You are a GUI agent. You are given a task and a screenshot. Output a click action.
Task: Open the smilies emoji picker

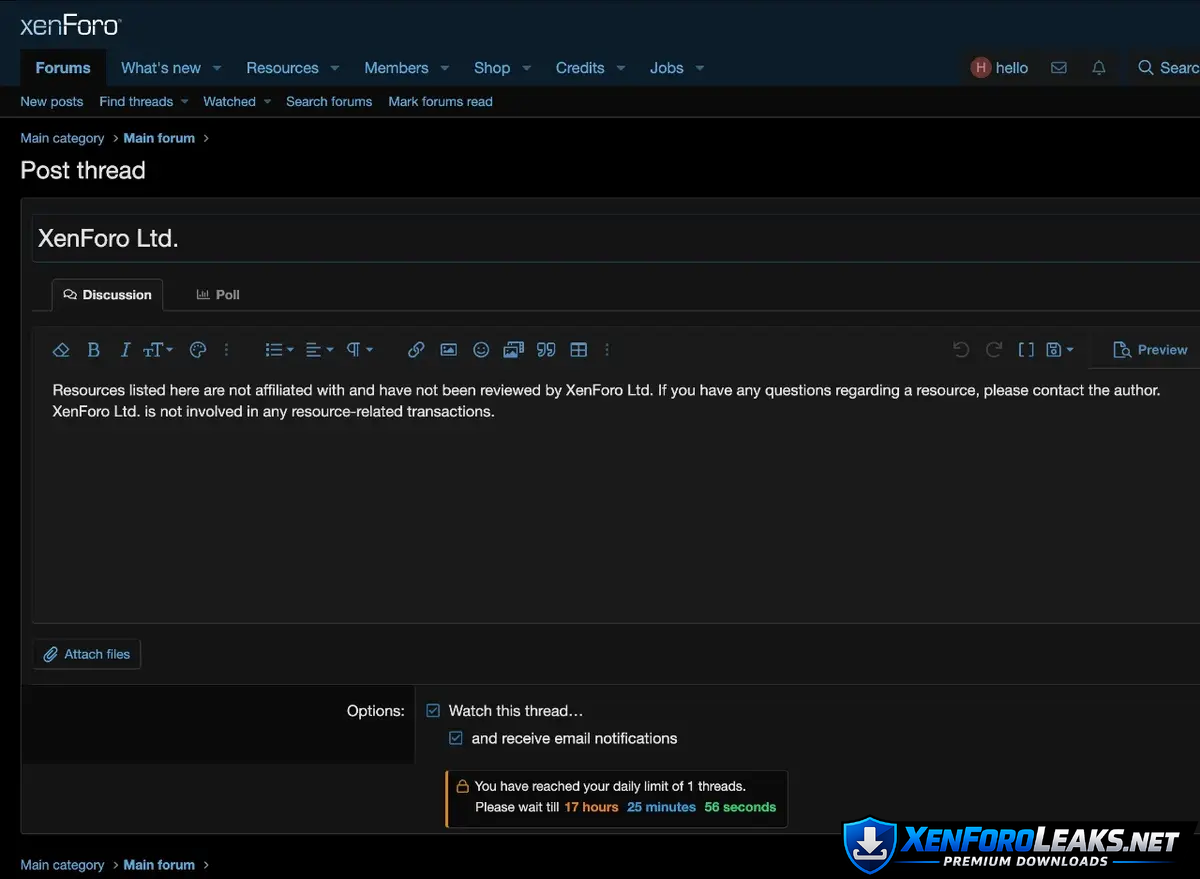coord(481,350)
